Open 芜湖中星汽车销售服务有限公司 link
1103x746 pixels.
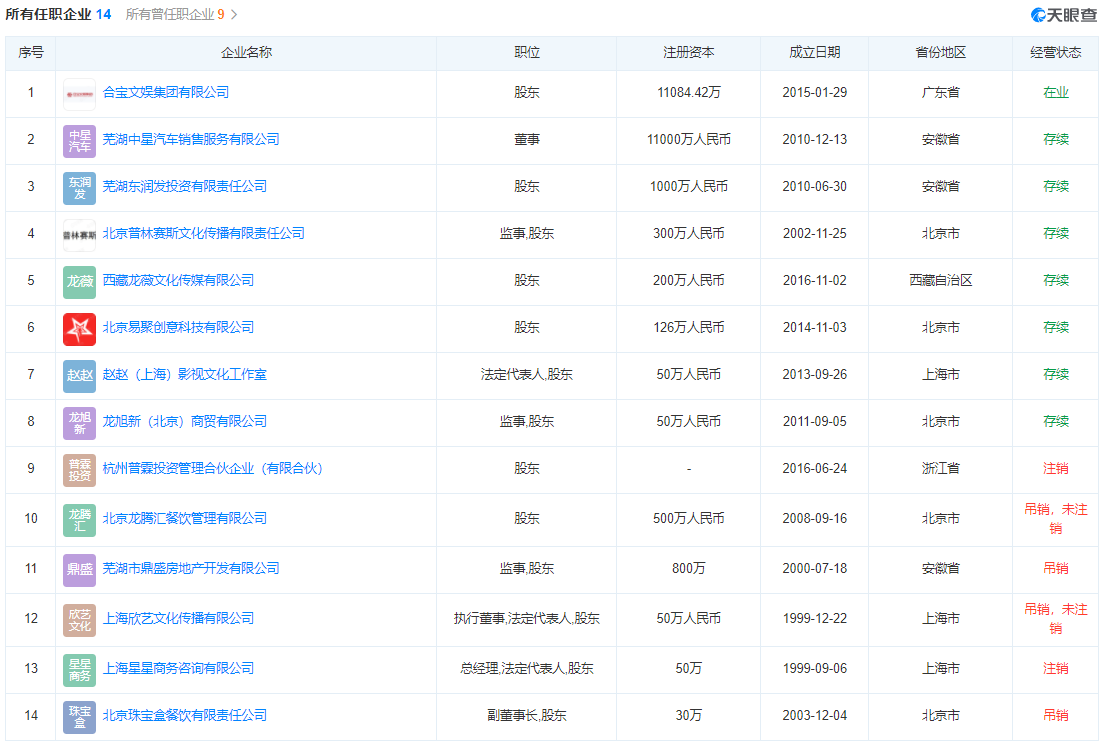point(191,139)
